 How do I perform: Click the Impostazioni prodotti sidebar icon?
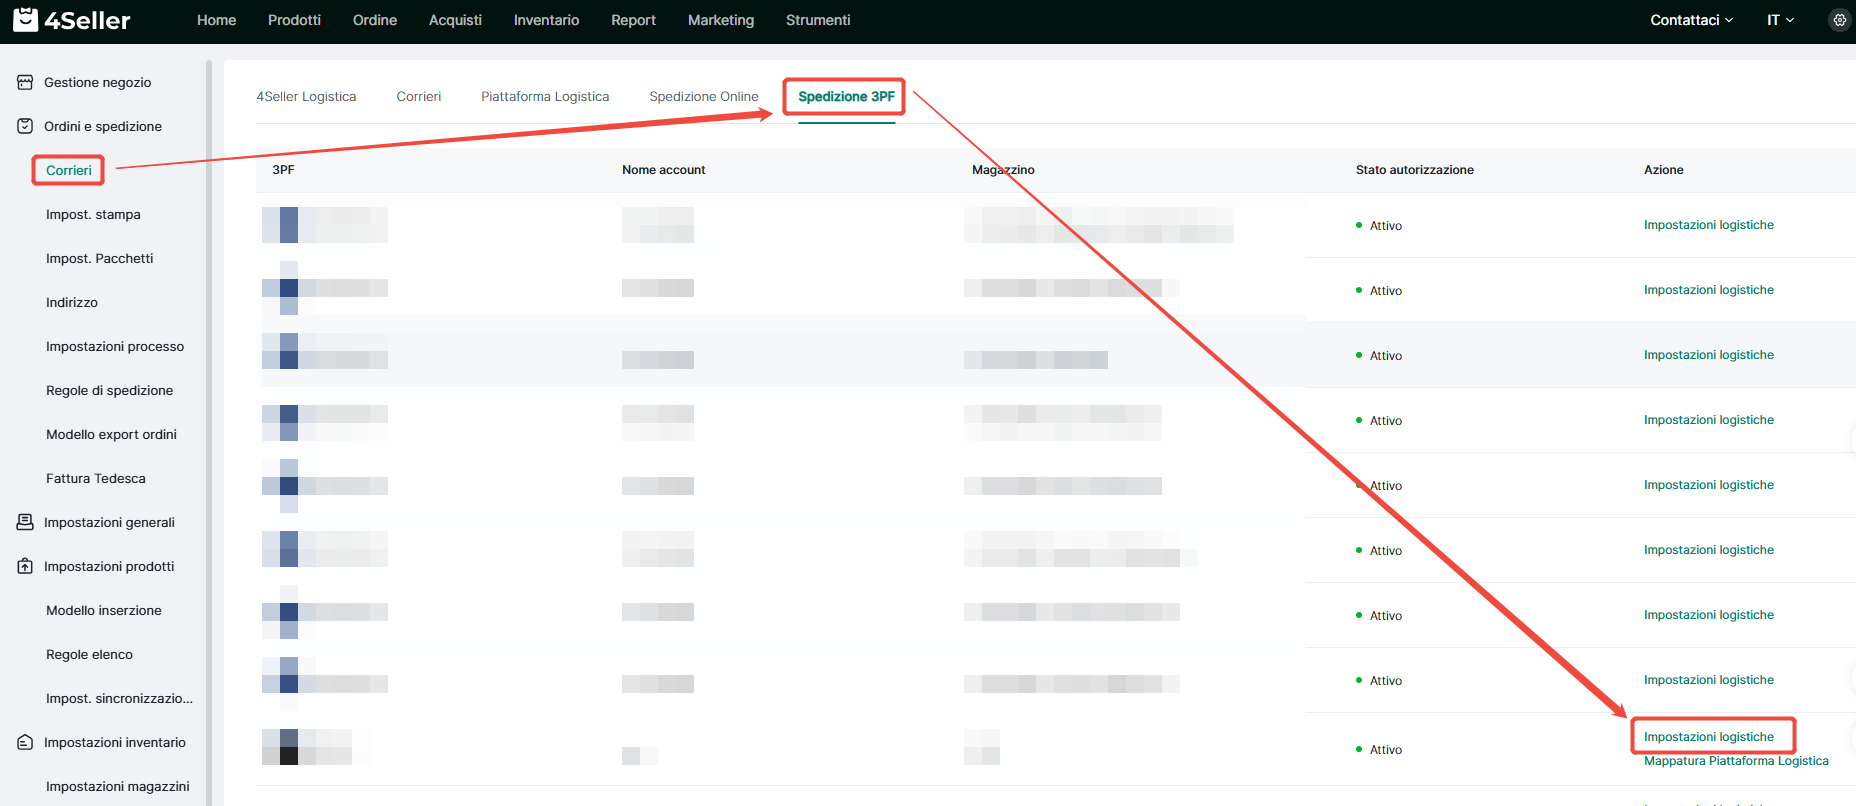(x=25, y=566)
